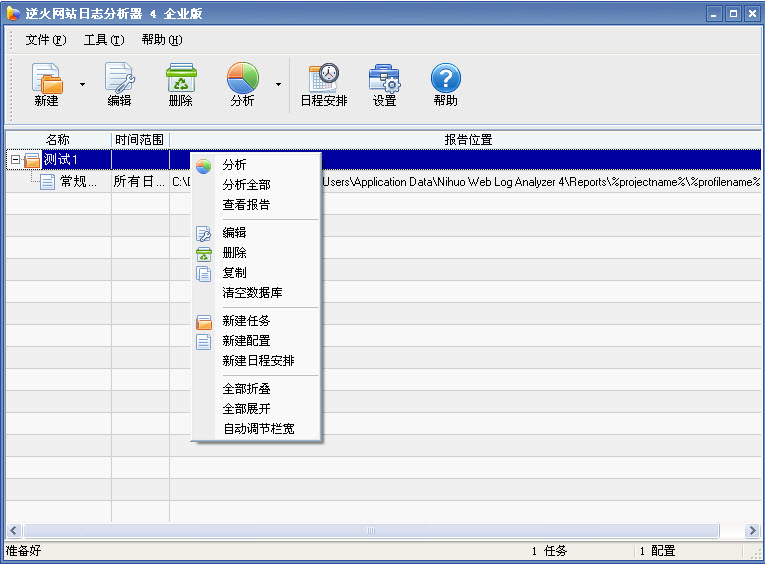The width and height of the screenshot is (765, 564).
Task: Expand the dropdown arrow next to 新建
Action: (x=82, y=85)
